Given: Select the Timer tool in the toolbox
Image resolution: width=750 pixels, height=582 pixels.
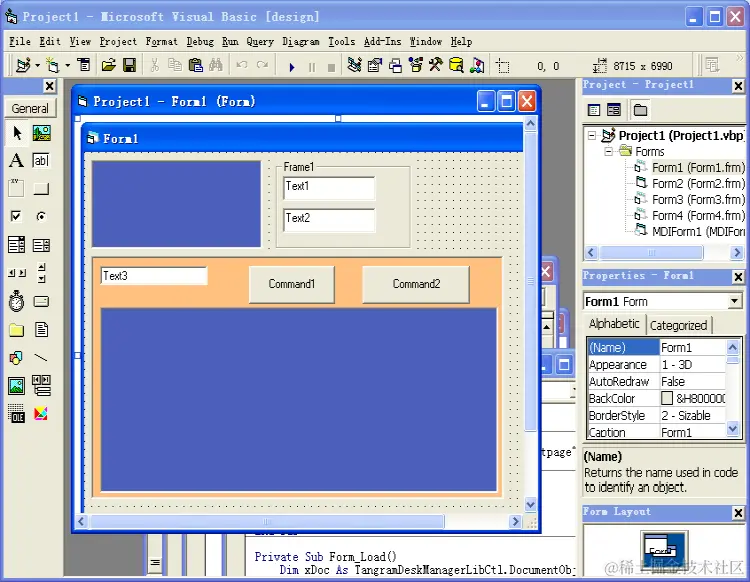Looking at the screenshot, I should pyautogui.click(x=17, y=301).
